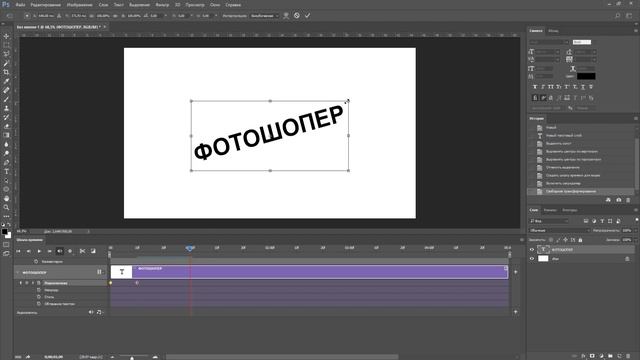Select the Clone Stamp tool
The width and height of the screenshot is (640, 360).
coord(6,108)
